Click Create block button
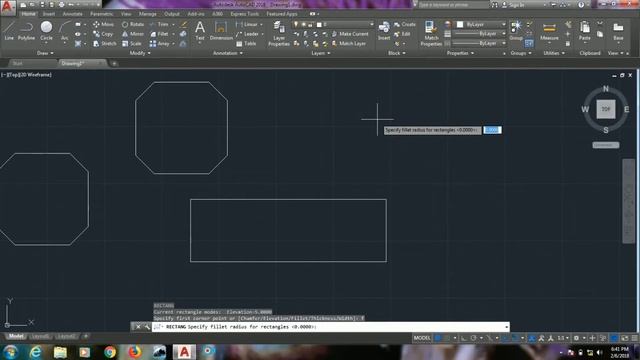The image size is (640, 360). (x=405, y=24)
